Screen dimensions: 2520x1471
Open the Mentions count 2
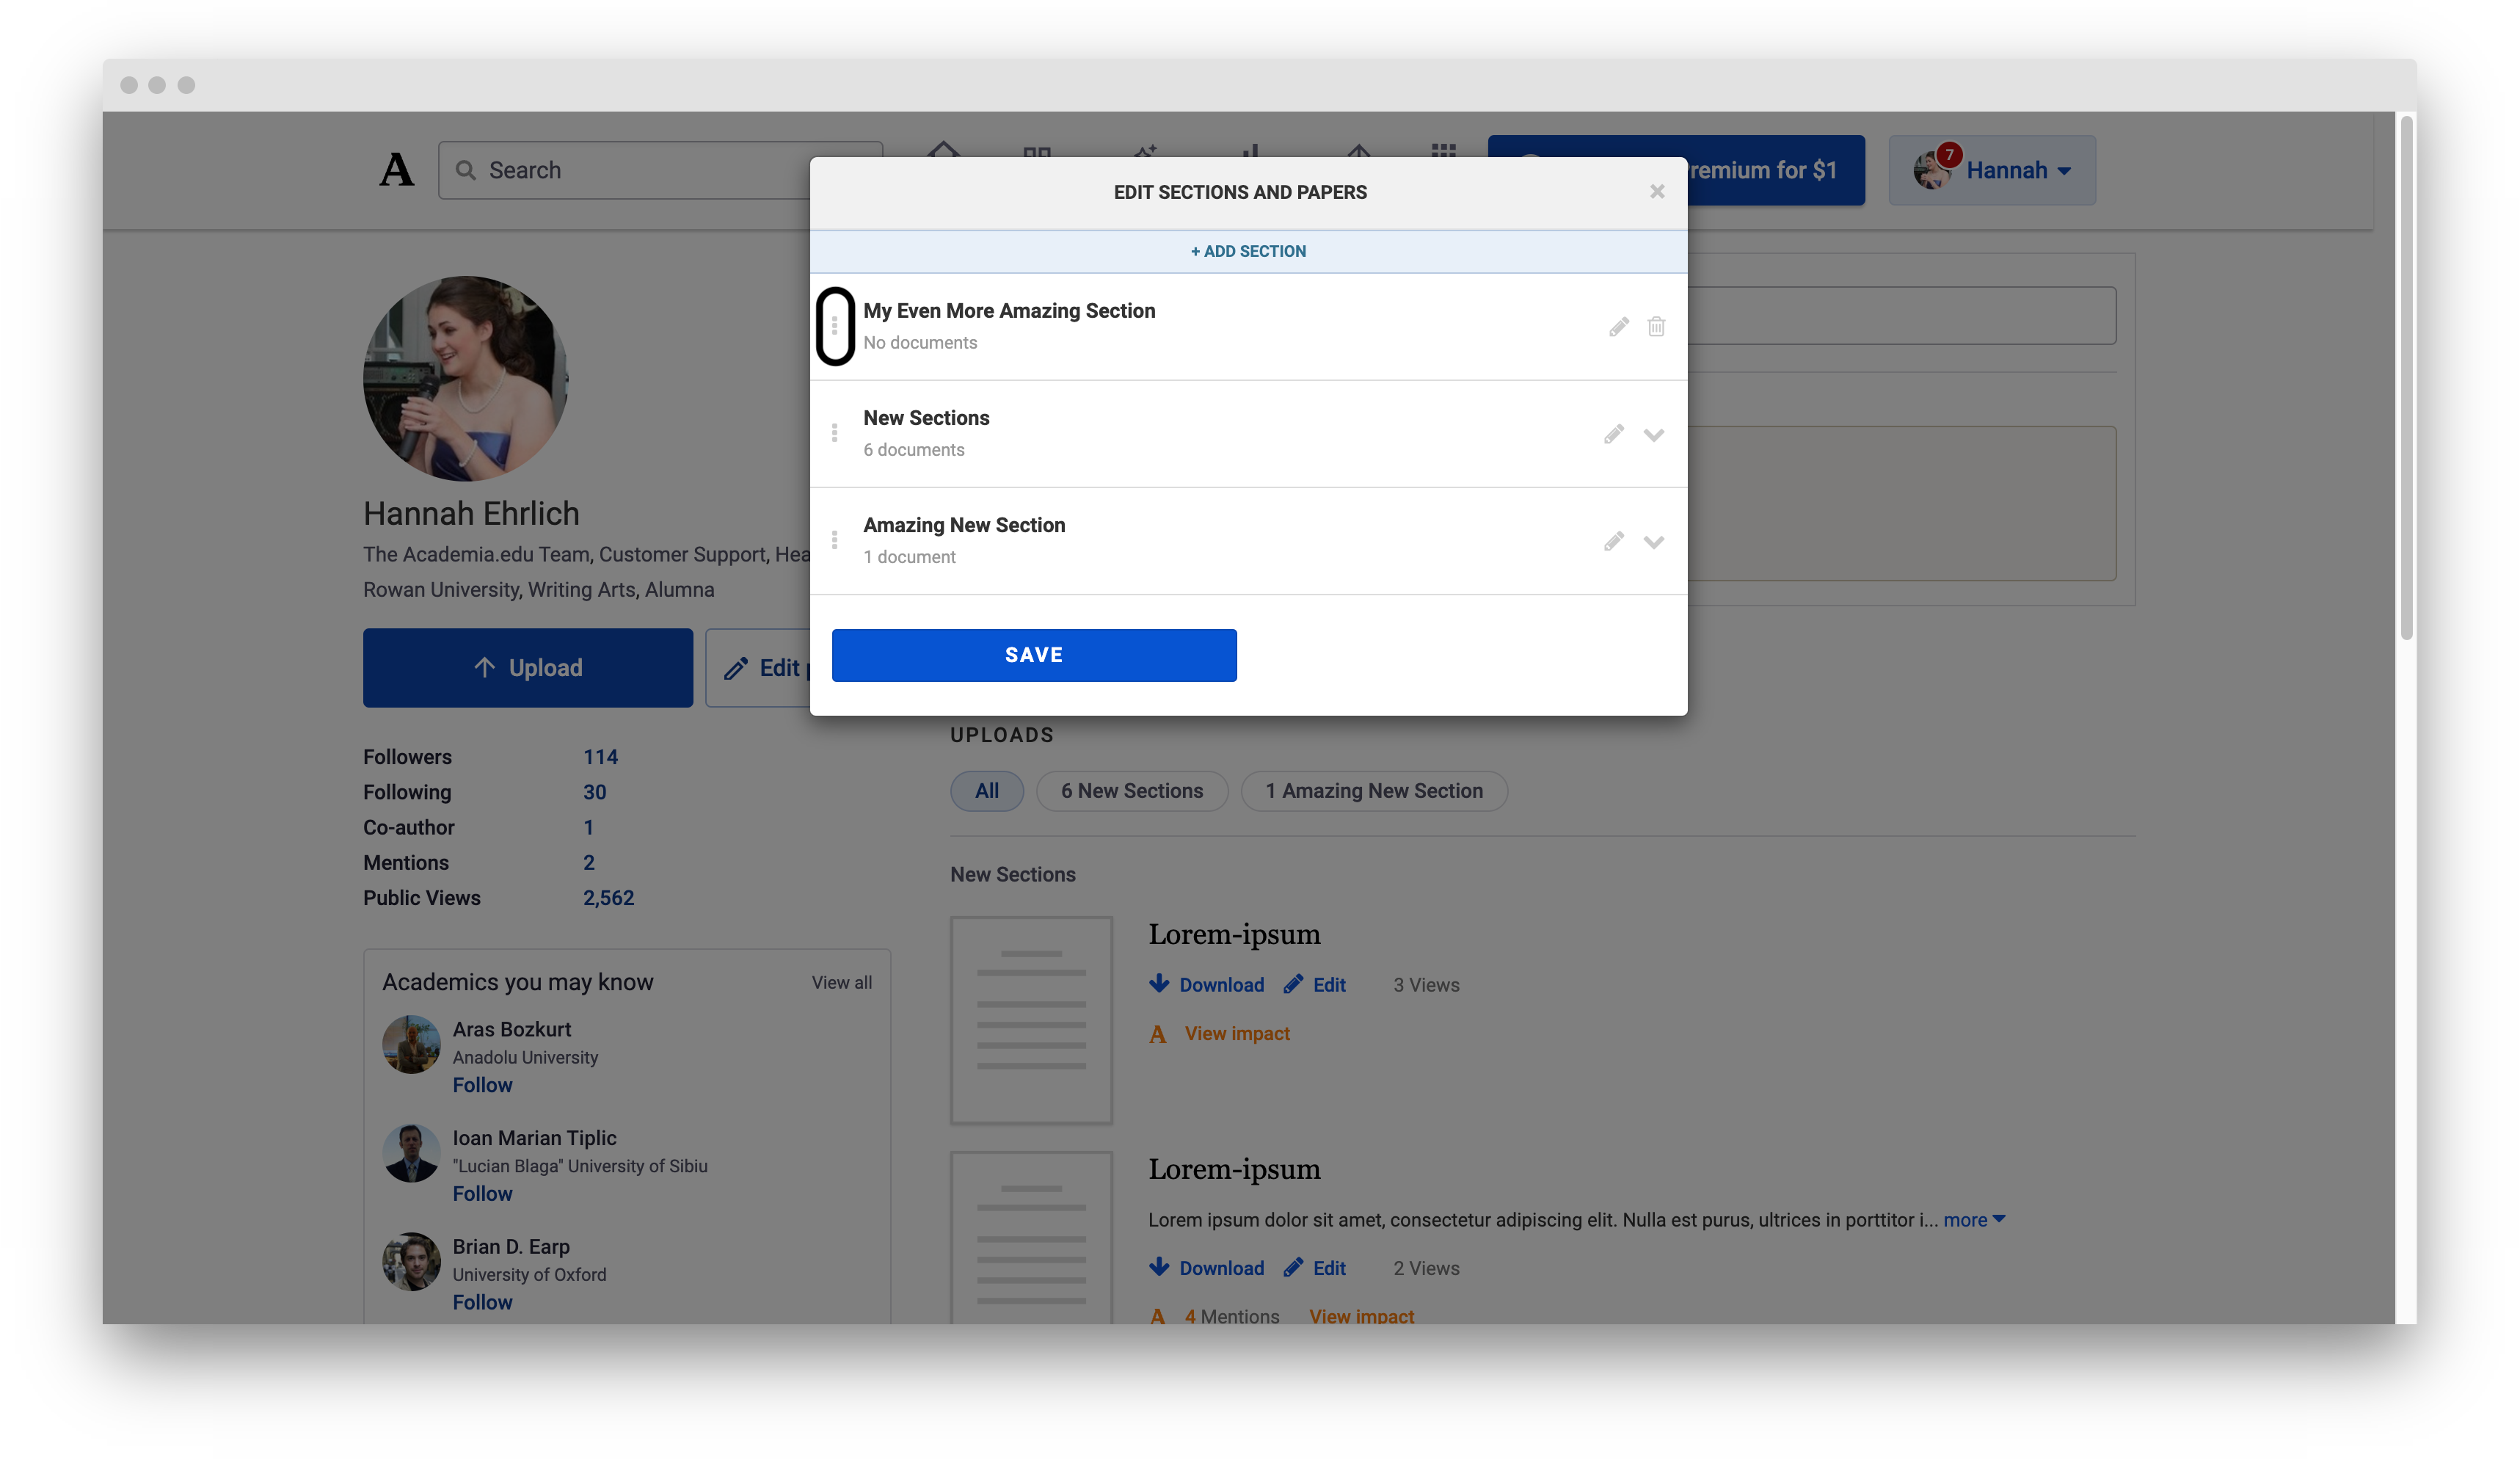point(589,862)
